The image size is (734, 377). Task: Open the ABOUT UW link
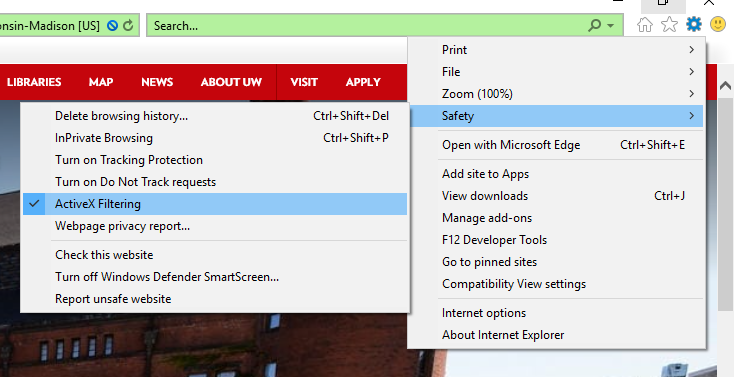tap(231, 82)
